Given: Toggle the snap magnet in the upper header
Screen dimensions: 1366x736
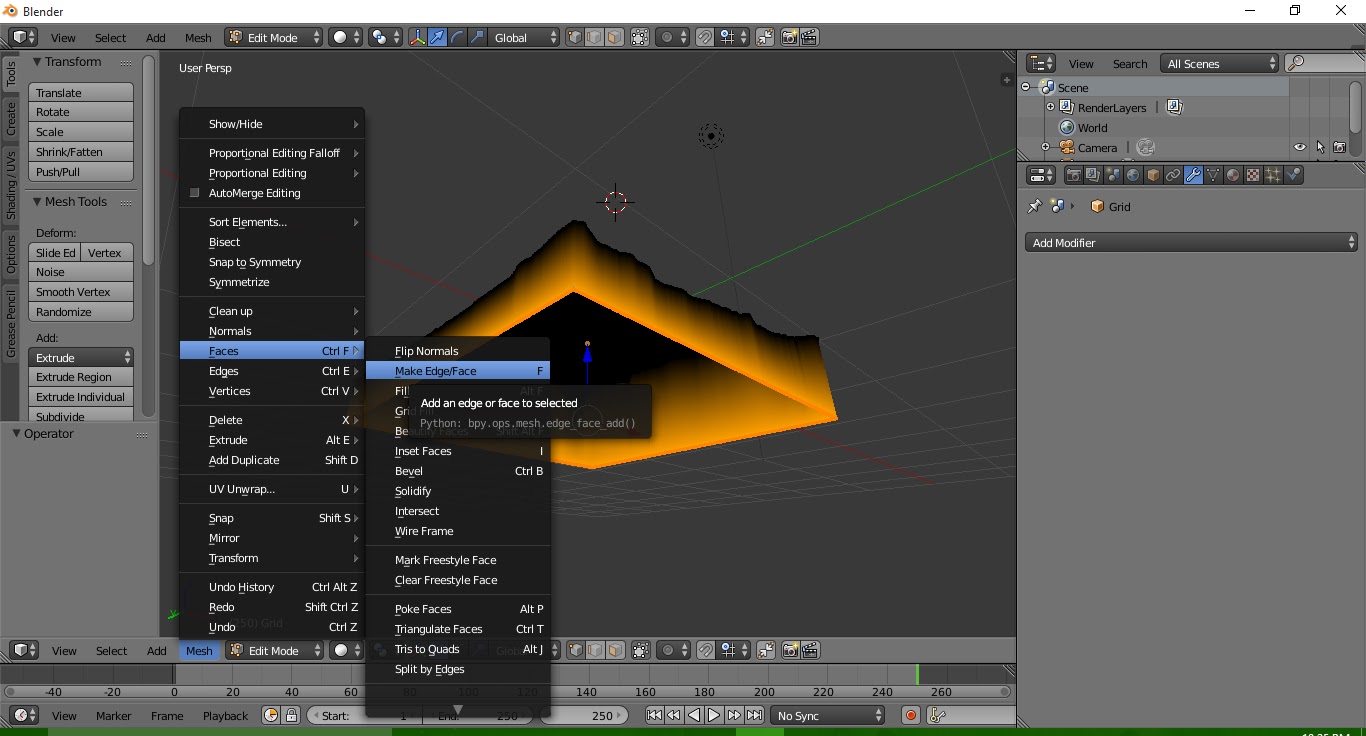Looking at the screenshot, I should pyautogui.click(x=705, y=37).
